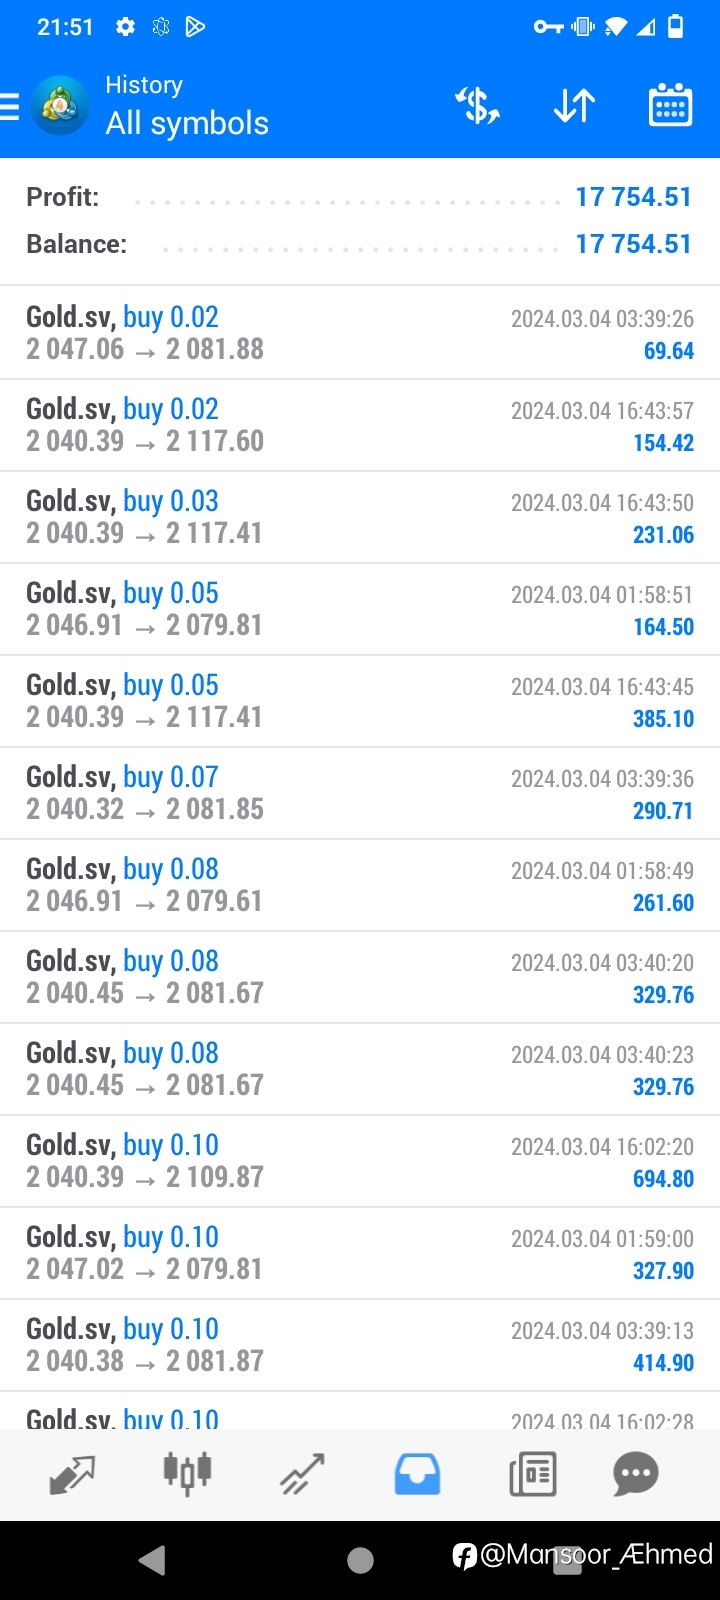Viewport: 720px width, 1600px height.
Task: Open the News tab icon
Action: coord(532,1474)
